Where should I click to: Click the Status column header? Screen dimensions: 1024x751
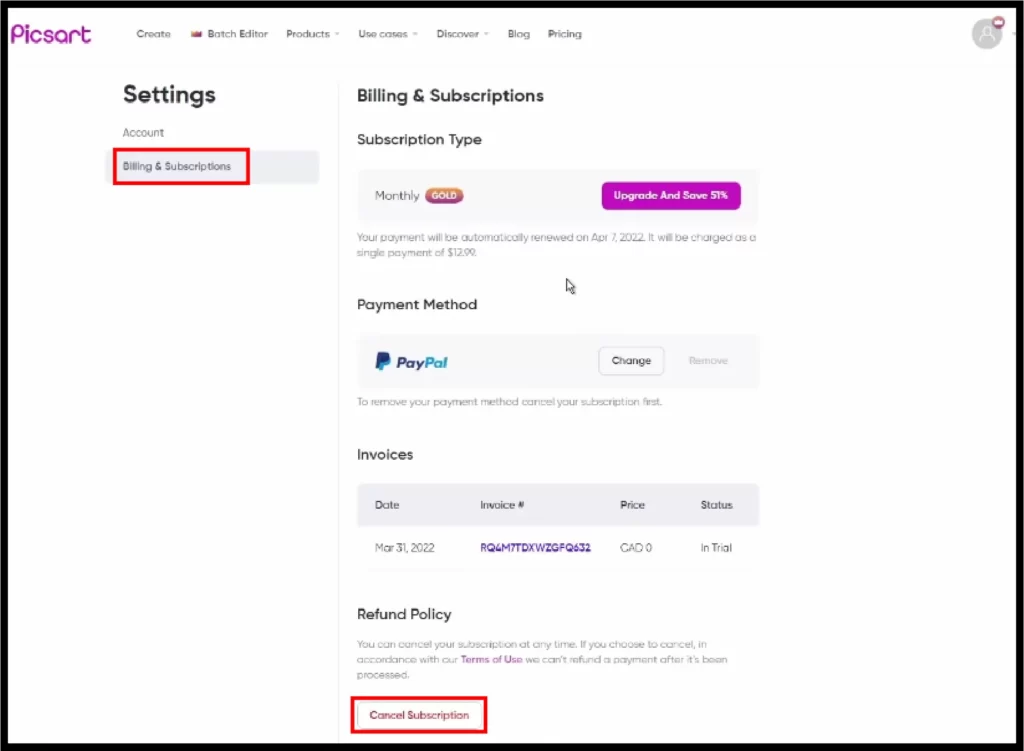coord(716,505)
